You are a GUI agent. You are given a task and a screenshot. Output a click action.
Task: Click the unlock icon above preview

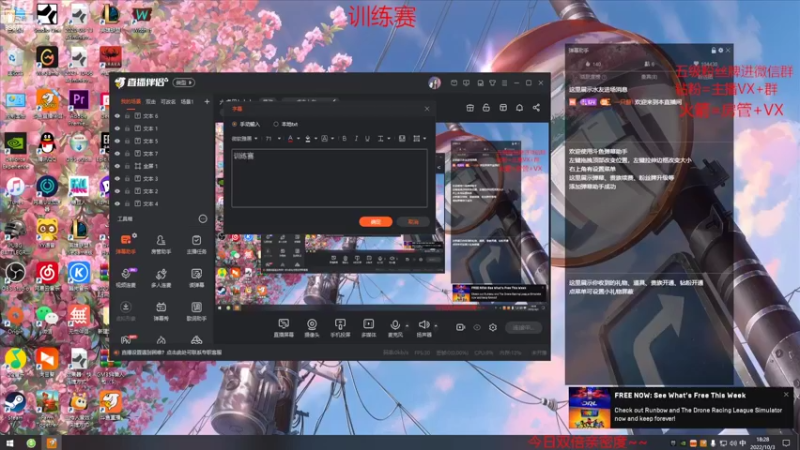(x=486, y=108)
